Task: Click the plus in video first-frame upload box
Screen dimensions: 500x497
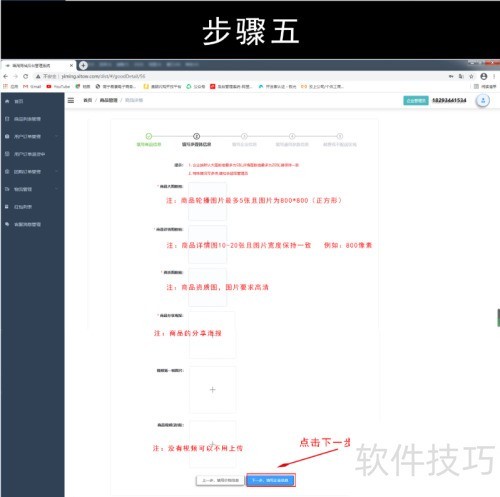Action: 212,390
